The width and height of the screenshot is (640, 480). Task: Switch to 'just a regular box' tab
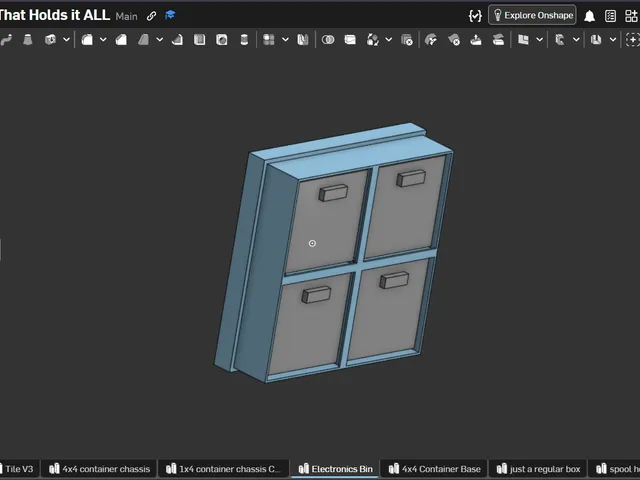coord(538,469)
